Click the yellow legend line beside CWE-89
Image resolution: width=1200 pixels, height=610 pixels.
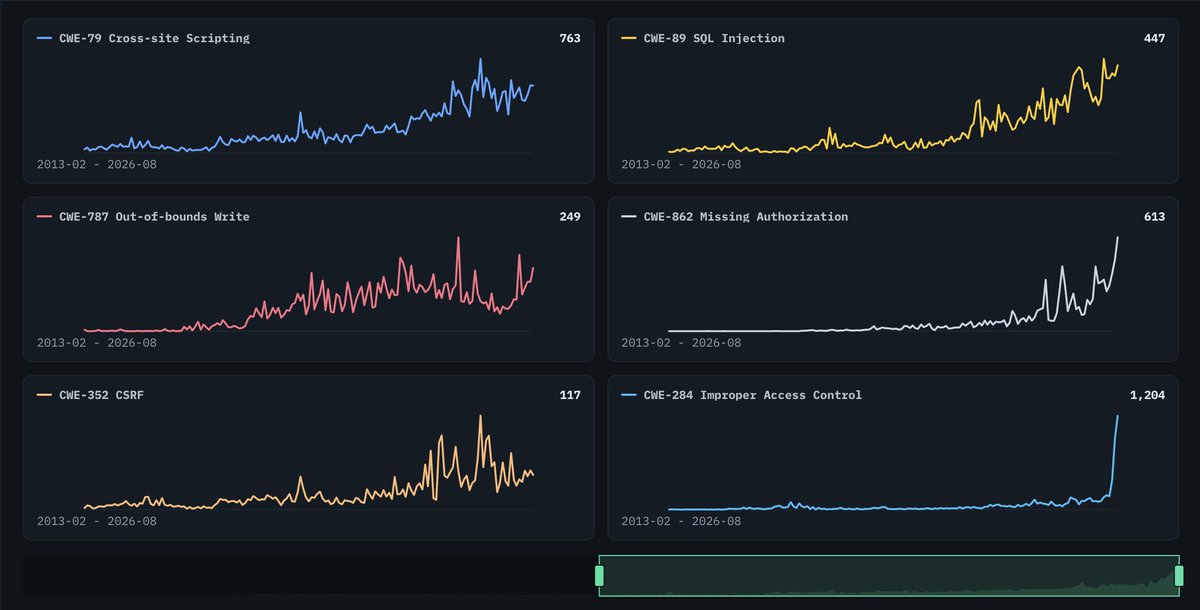pyautogui.click(x=629, y=38)
